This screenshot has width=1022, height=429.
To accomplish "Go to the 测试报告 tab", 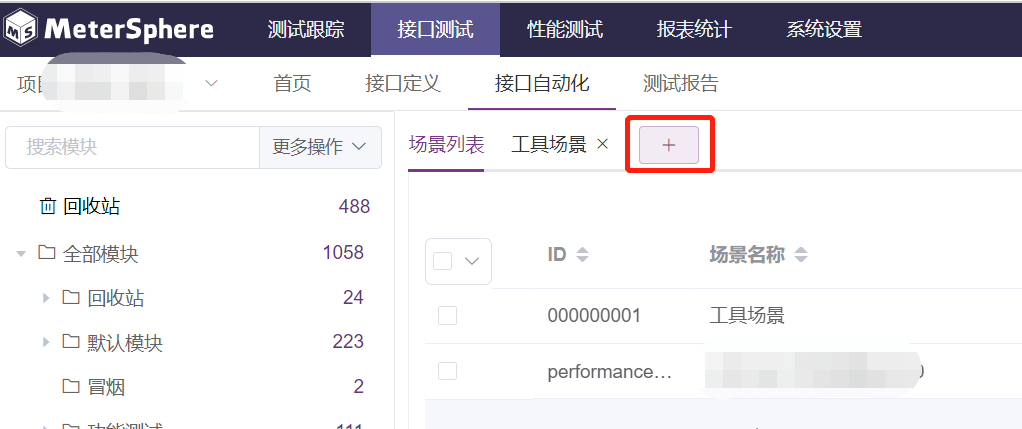I will (x=680, y=83).
